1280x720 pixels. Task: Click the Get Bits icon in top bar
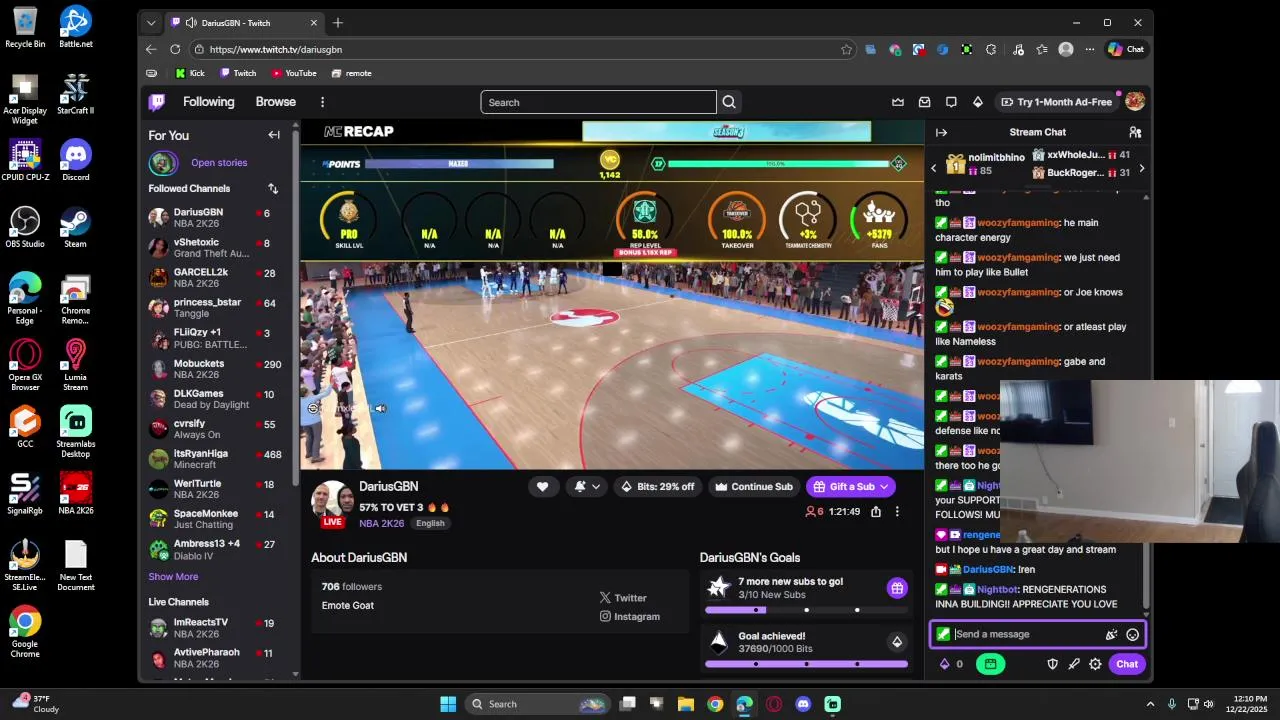(x=978, y=102)
